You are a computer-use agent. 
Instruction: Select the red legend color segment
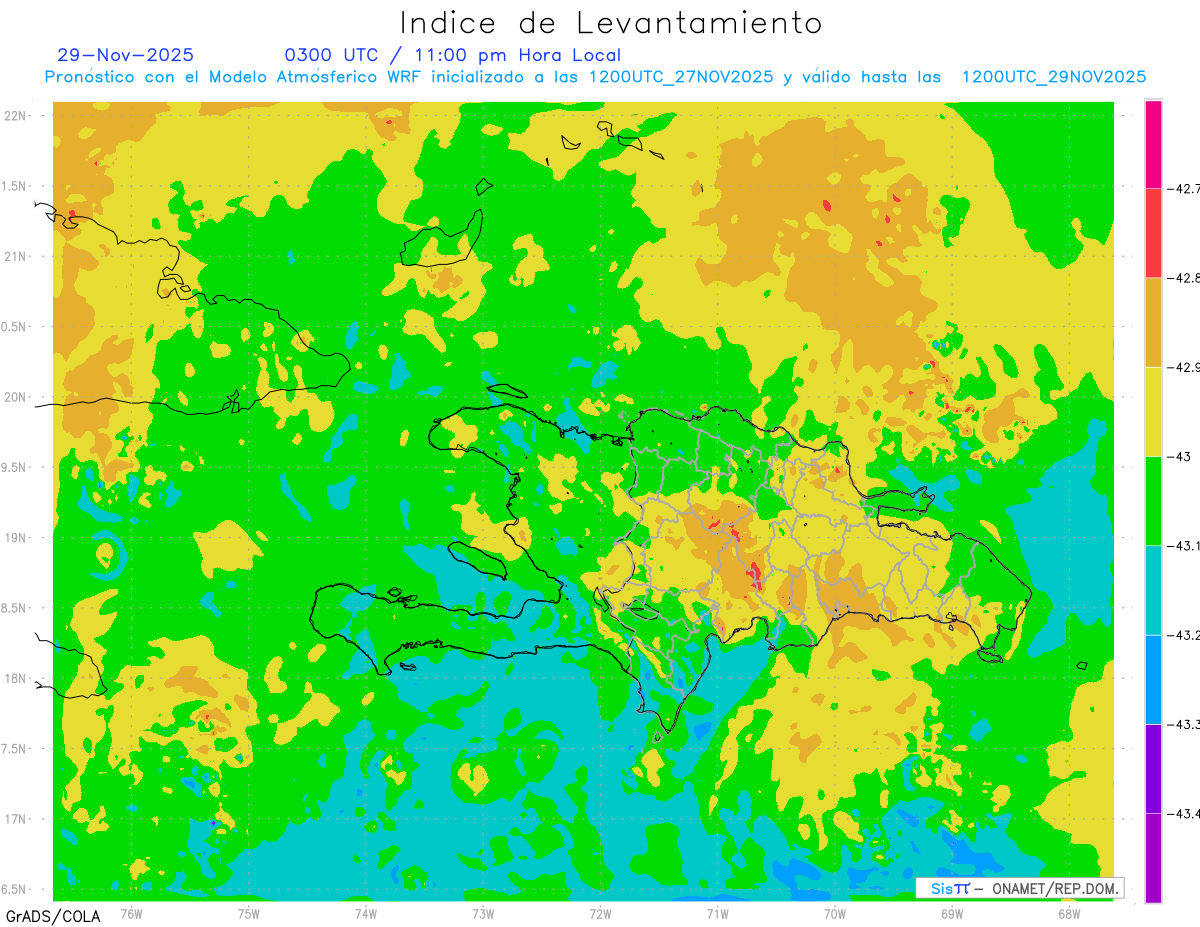(1153, 233)
